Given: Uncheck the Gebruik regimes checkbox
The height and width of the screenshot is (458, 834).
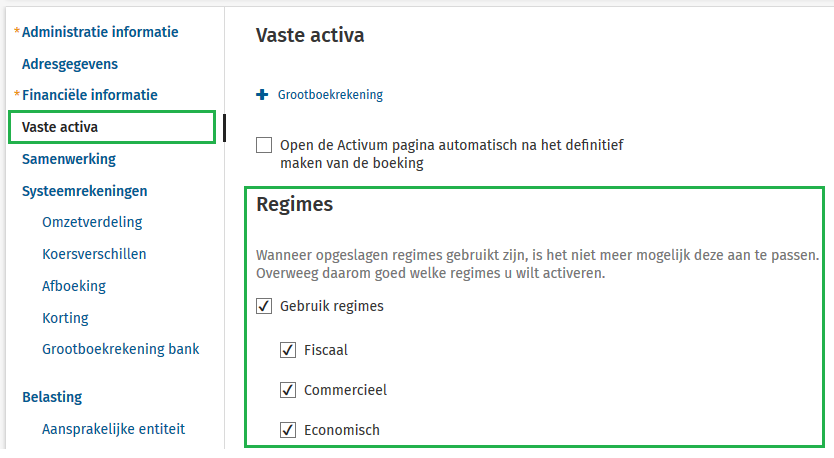Looking at the screenshot, I should [x=264, y=306].
